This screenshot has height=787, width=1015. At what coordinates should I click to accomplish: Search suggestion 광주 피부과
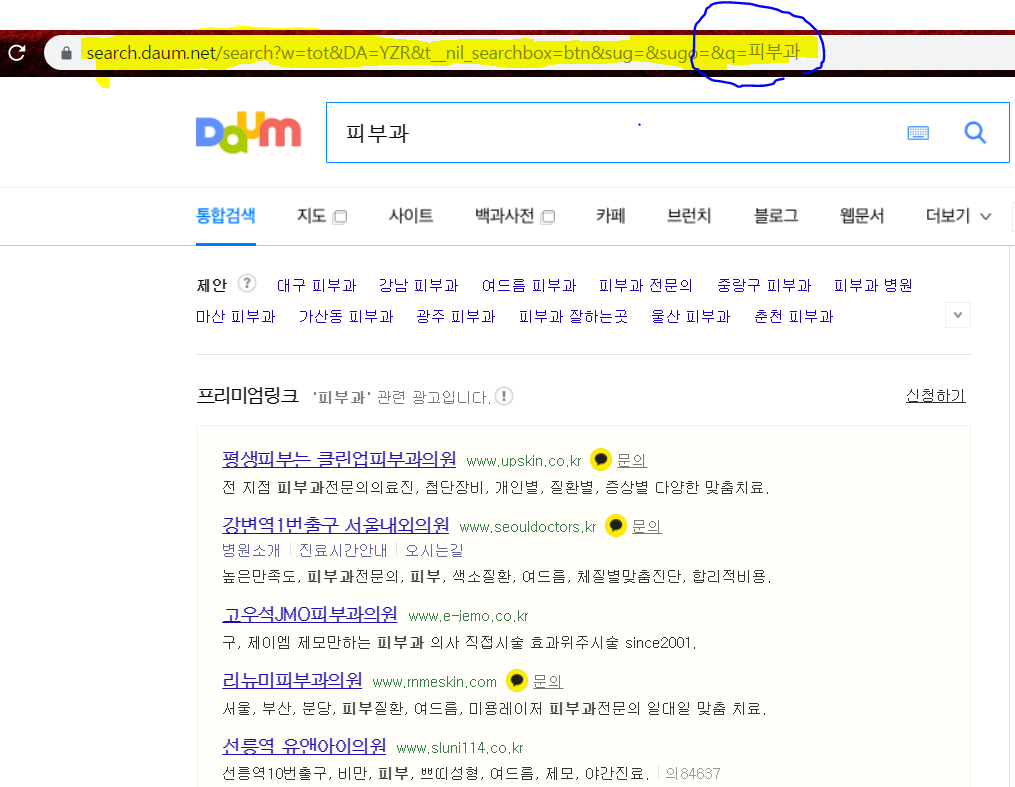pyautogui.click(x=456, y=316)
